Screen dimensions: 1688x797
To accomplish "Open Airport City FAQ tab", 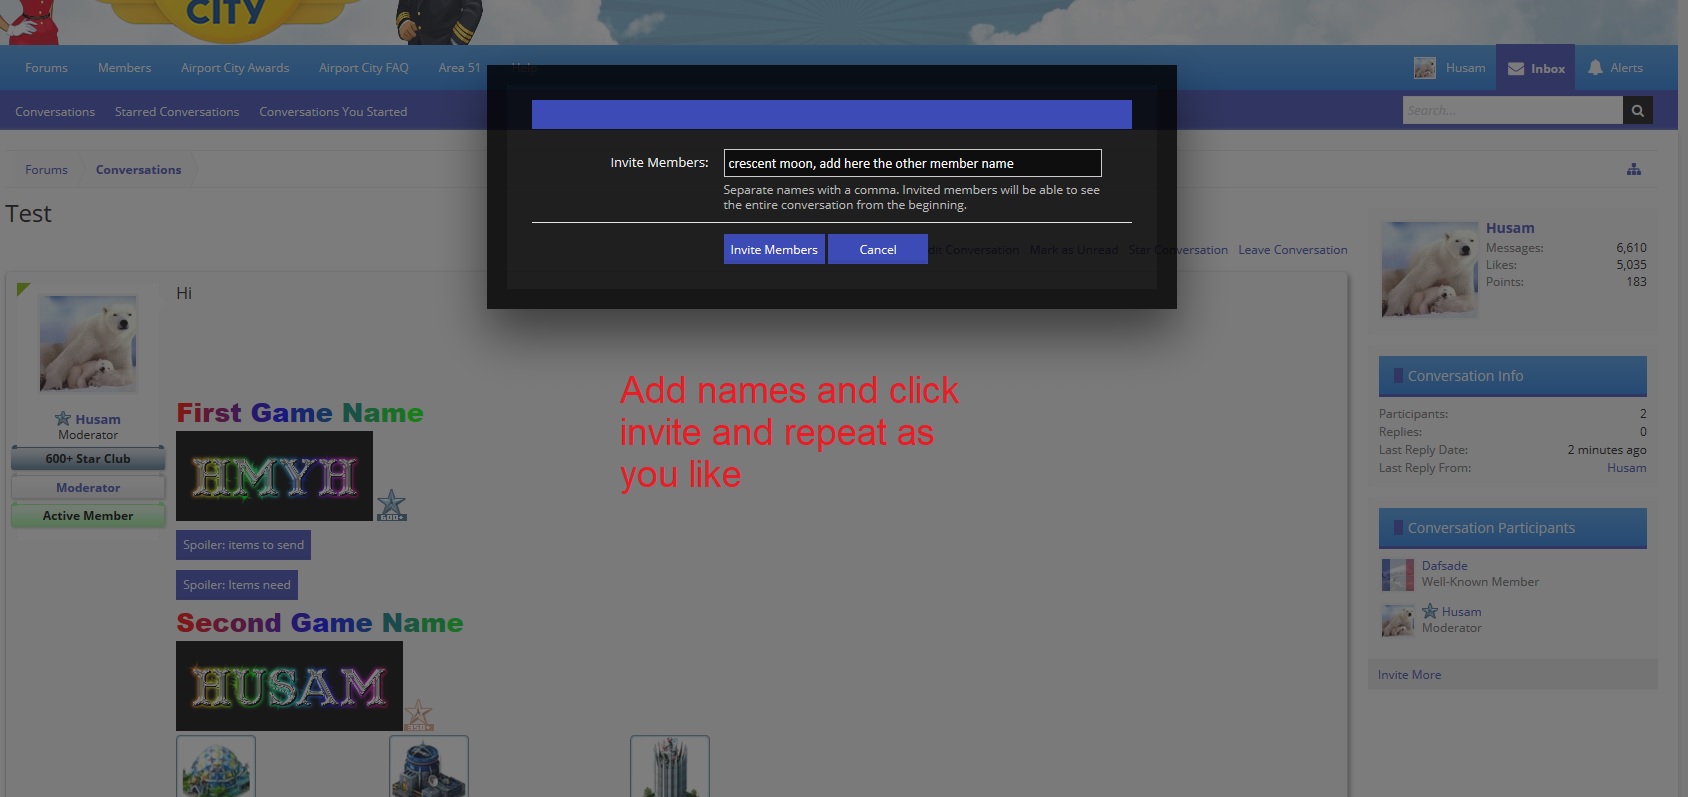I will coord(364,68).
